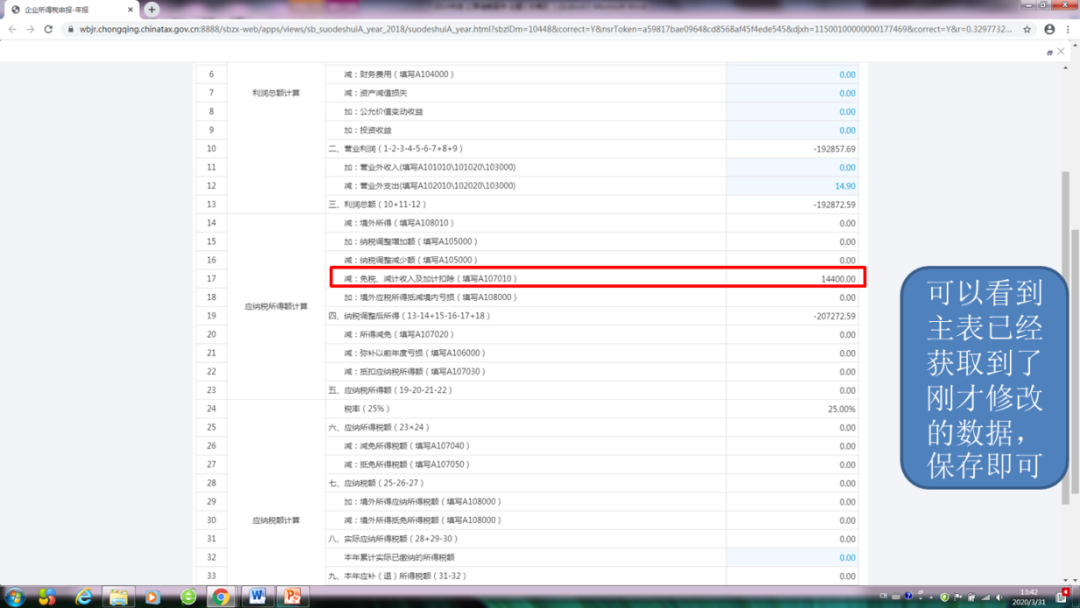Open a new browser tab

coord(152,9)
